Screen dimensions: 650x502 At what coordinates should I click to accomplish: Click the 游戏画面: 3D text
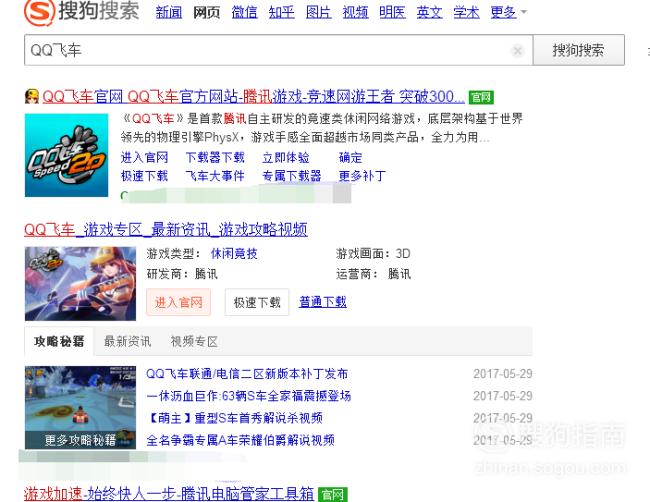click(373, 254)
